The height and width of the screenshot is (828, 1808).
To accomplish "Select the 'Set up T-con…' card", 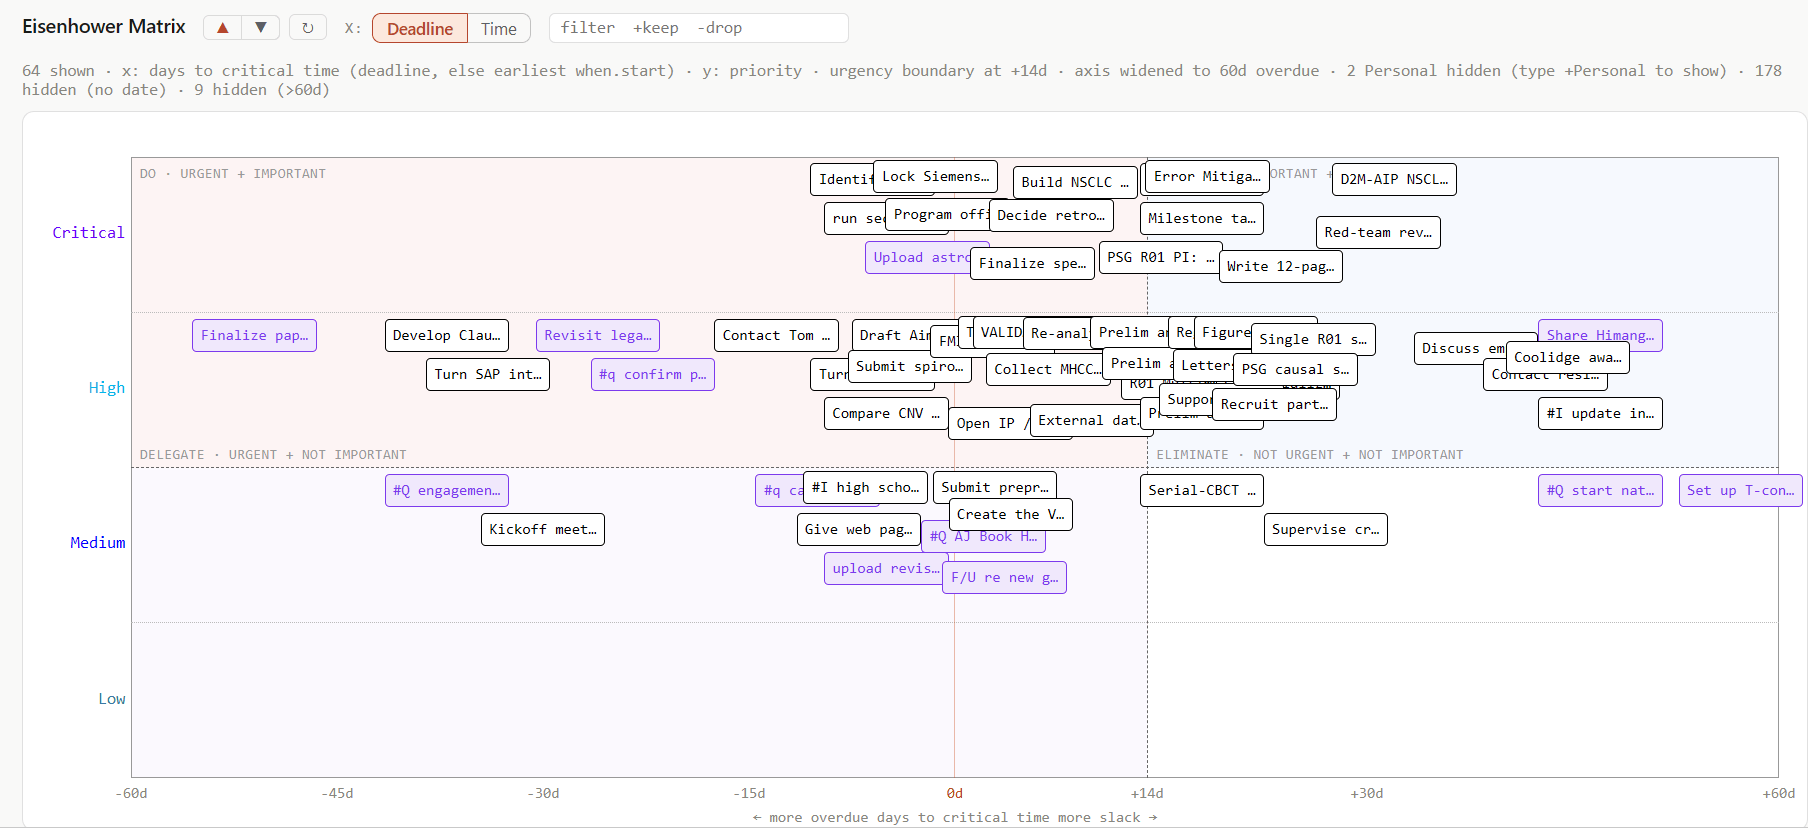I will pos(1740,491).
